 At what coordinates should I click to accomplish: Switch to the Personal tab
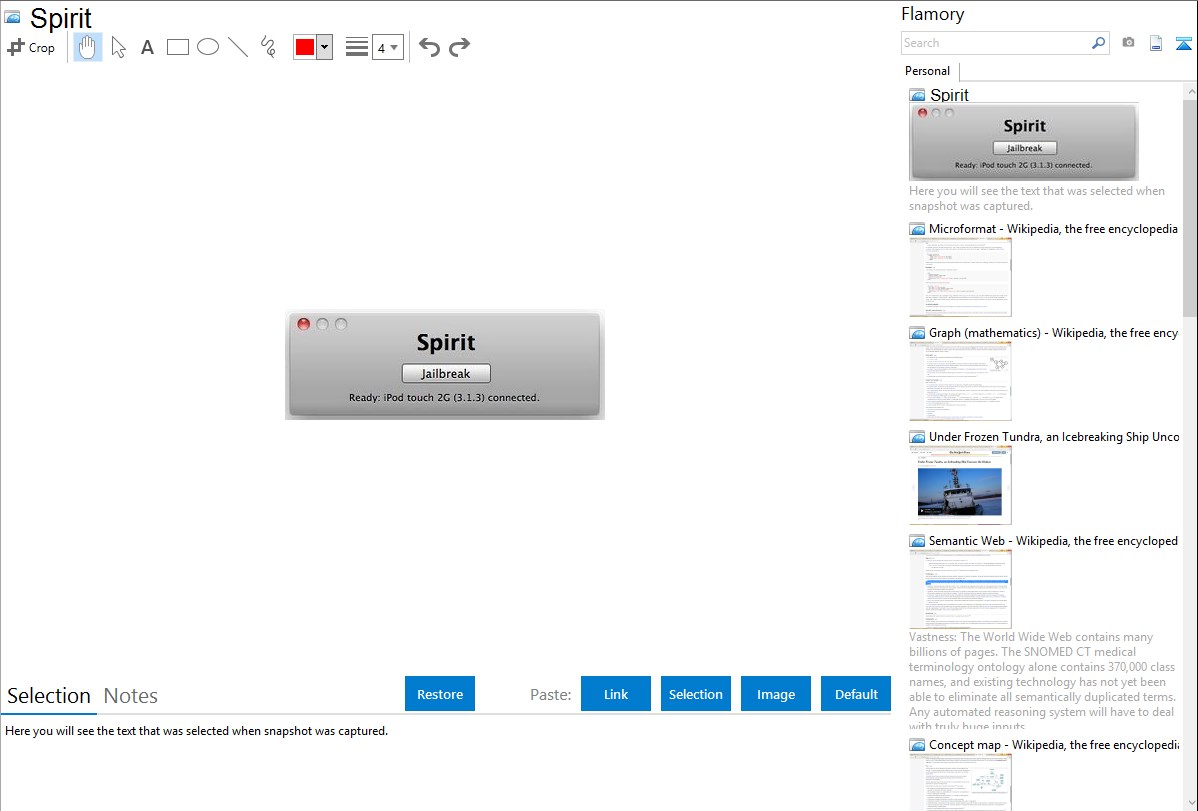(928, 71)
